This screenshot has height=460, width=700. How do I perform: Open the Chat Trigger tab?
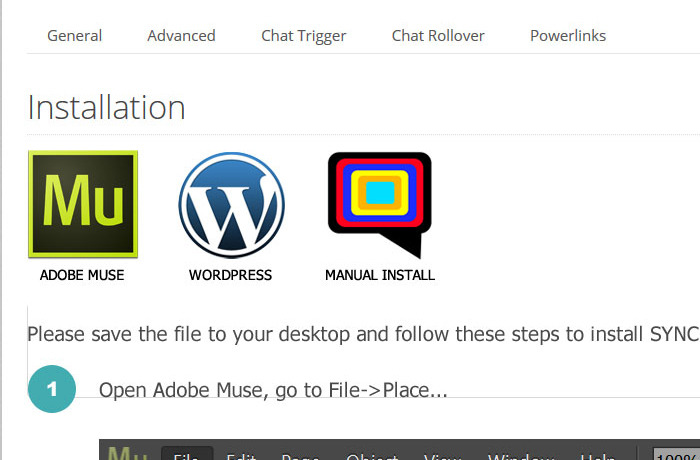click(304, 36)
